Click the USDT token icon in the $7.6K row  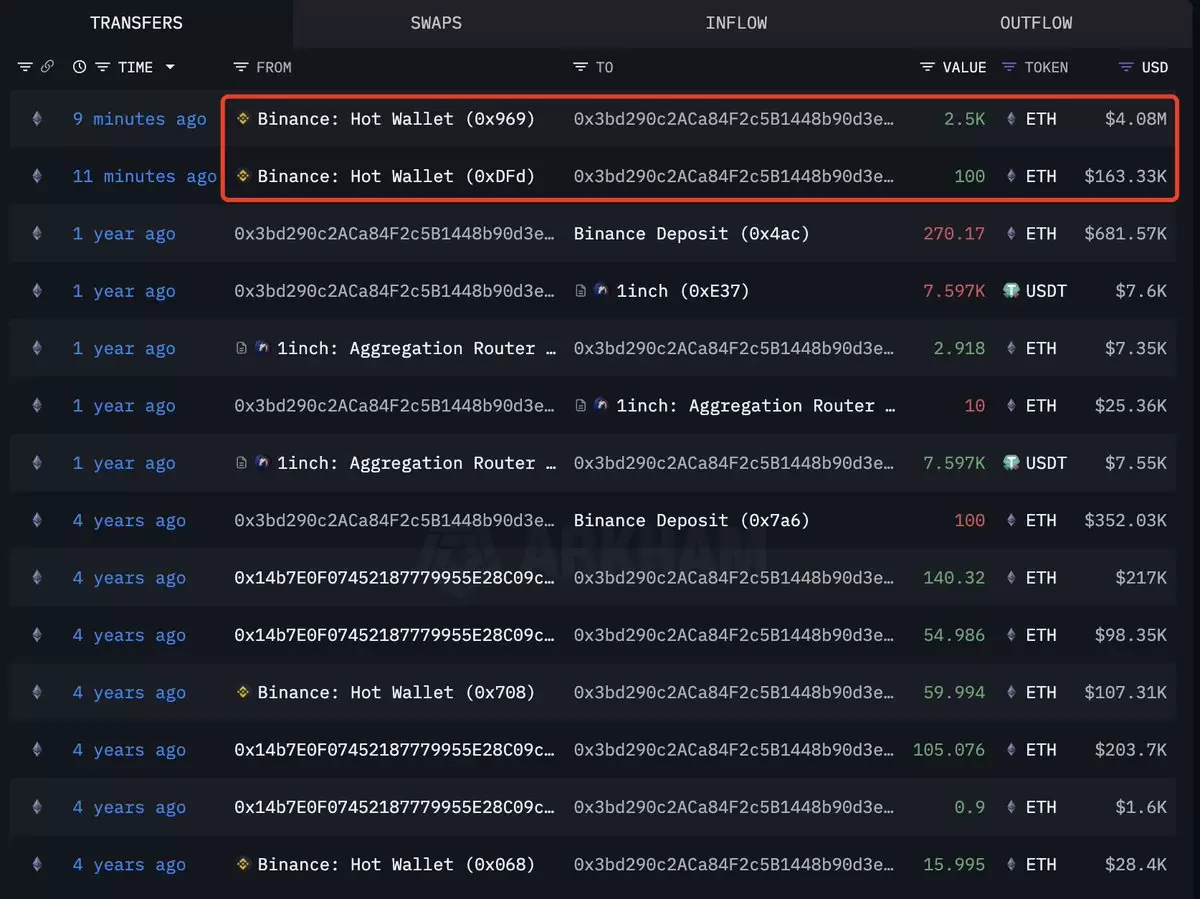point(1011,291)
